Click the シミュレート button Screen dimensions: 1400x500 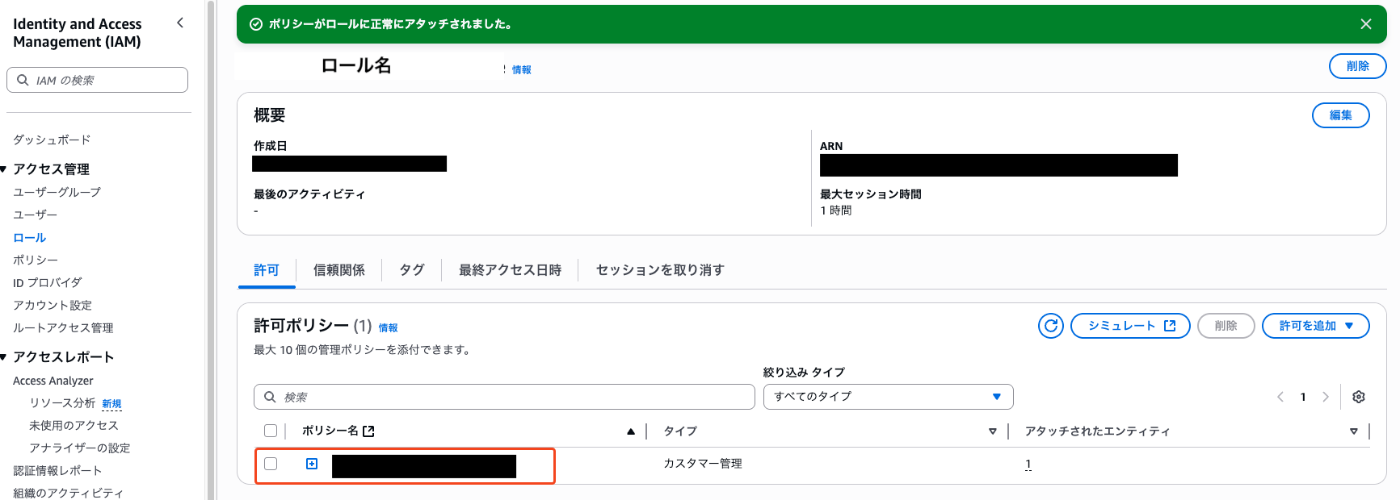1130,326
